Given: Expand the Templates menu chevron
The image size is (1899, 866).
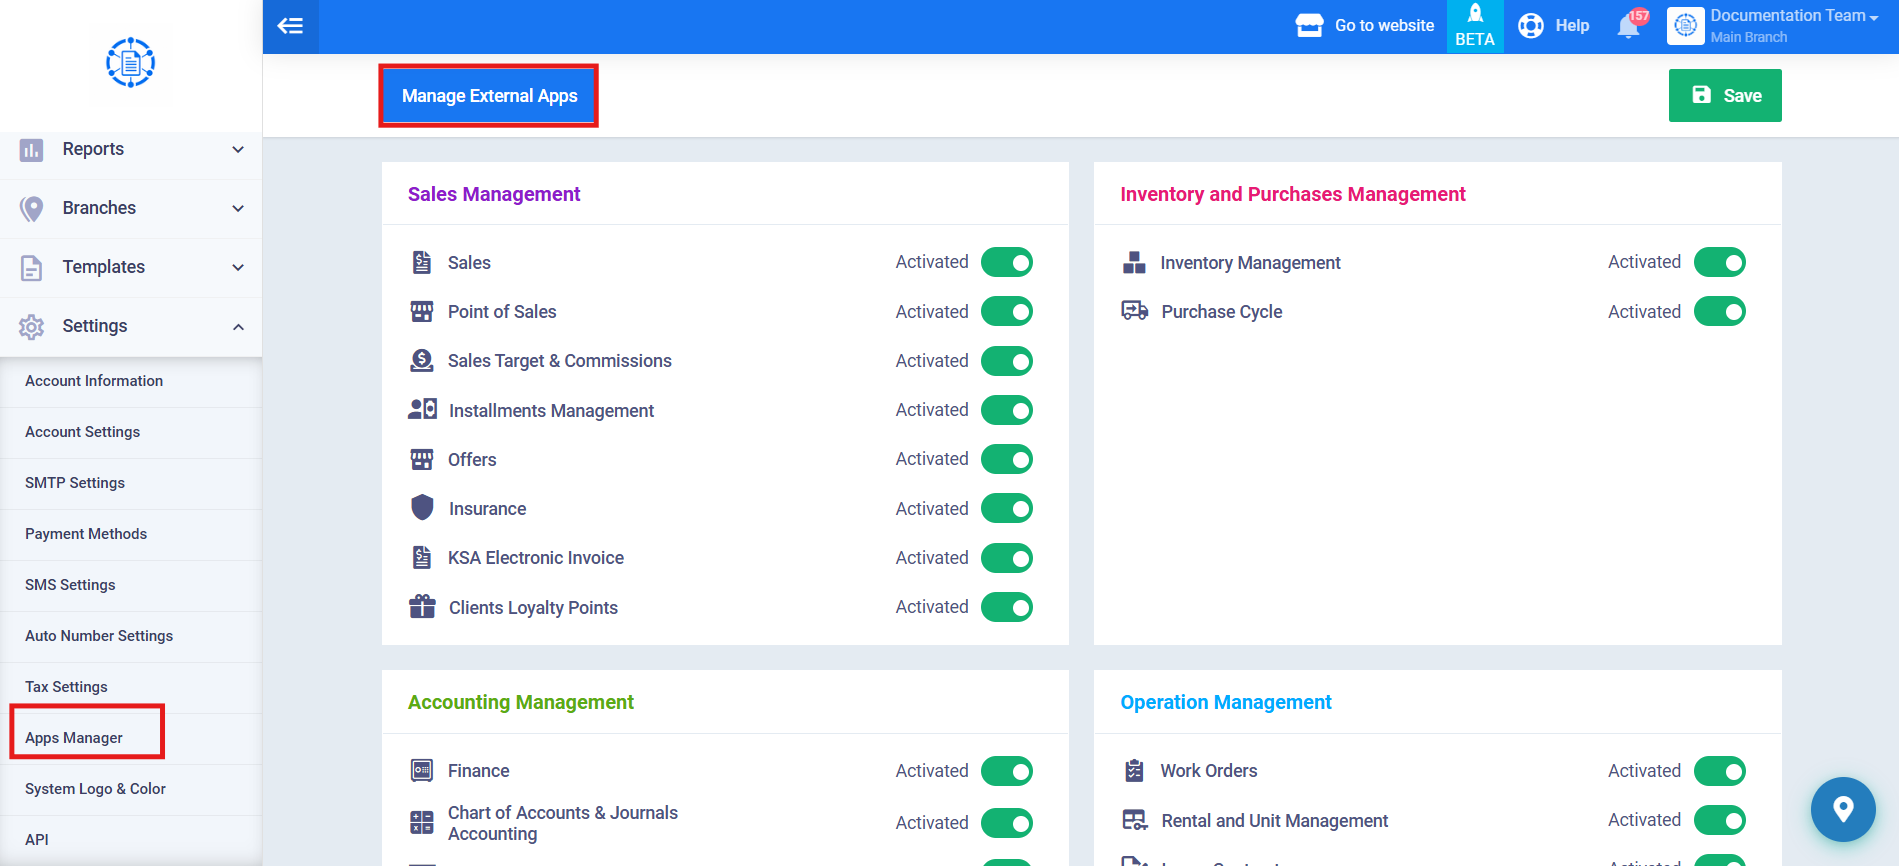Looking at the screenshot, I should point(238,268).
